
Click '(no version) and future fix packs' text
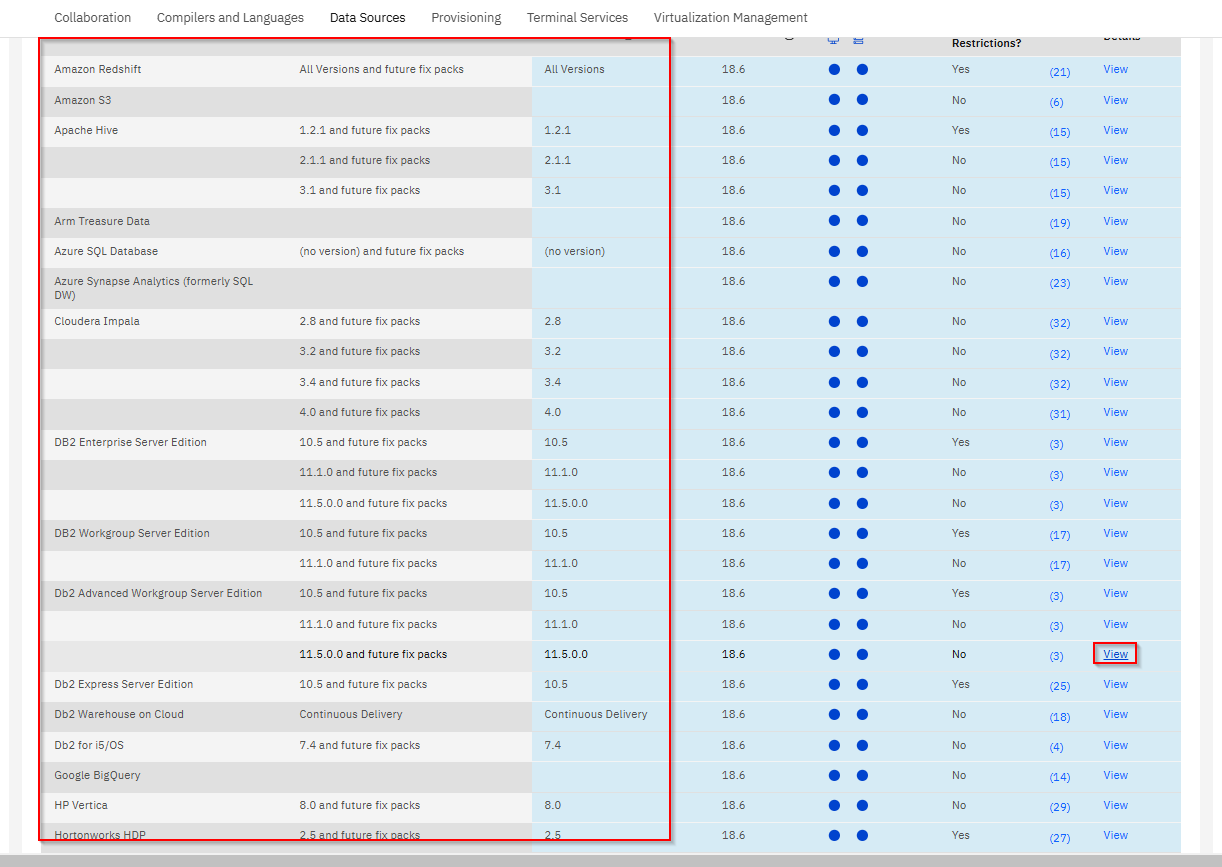tap(382, 251)
